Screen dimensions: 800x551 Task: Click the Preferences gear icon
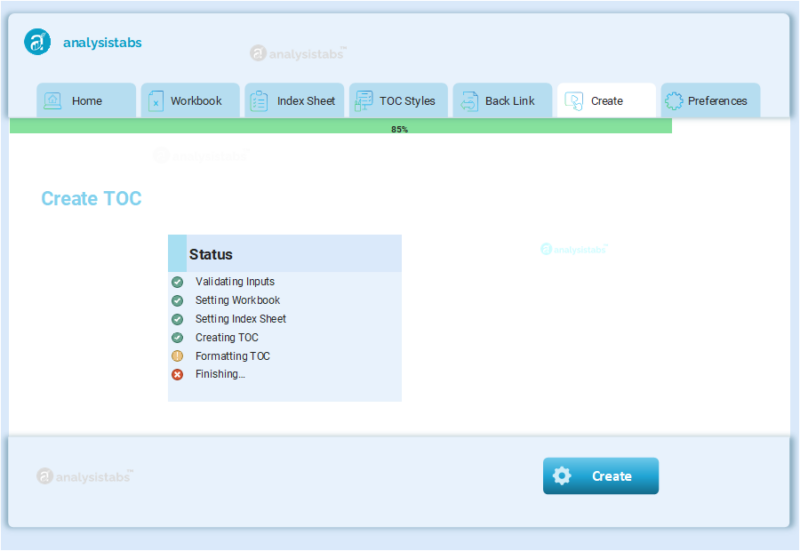coord(674,101)
